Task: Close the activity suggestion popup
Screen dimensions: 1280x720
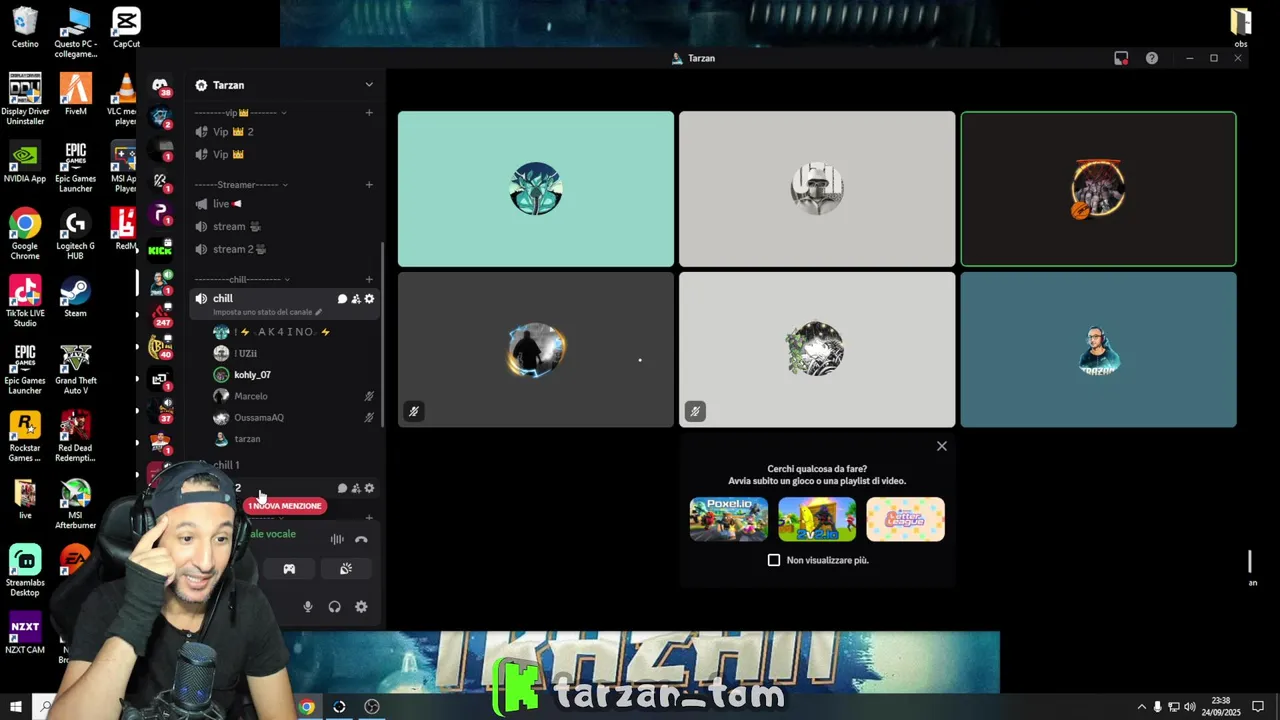Action: 942,446
